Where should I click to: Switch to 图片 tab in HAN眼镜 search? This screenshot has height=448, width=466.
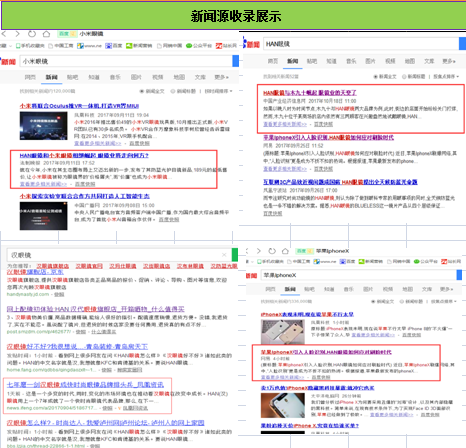370,61
